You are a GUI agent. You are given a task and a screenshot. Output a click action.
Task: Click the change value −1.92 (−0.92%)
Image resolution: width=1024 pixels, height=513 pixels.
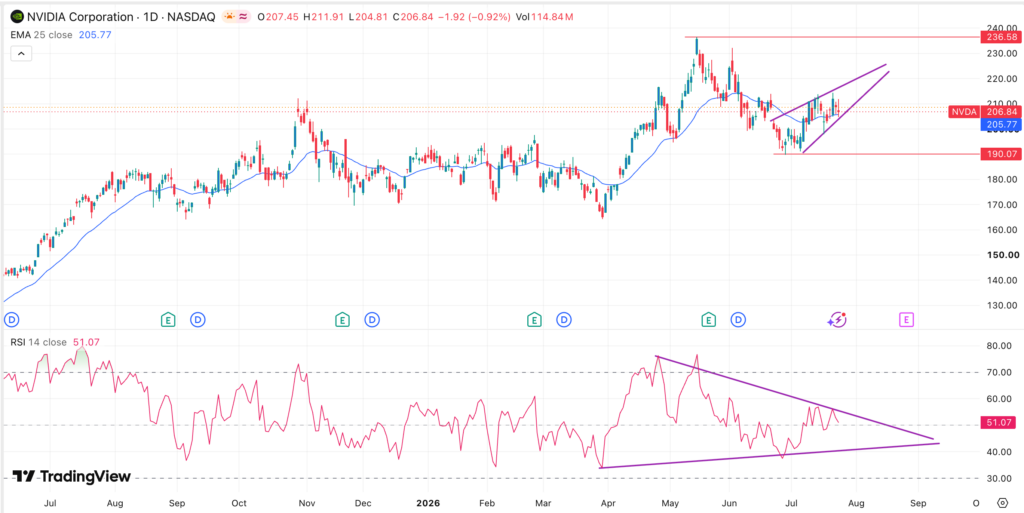(x=476, y=18)
